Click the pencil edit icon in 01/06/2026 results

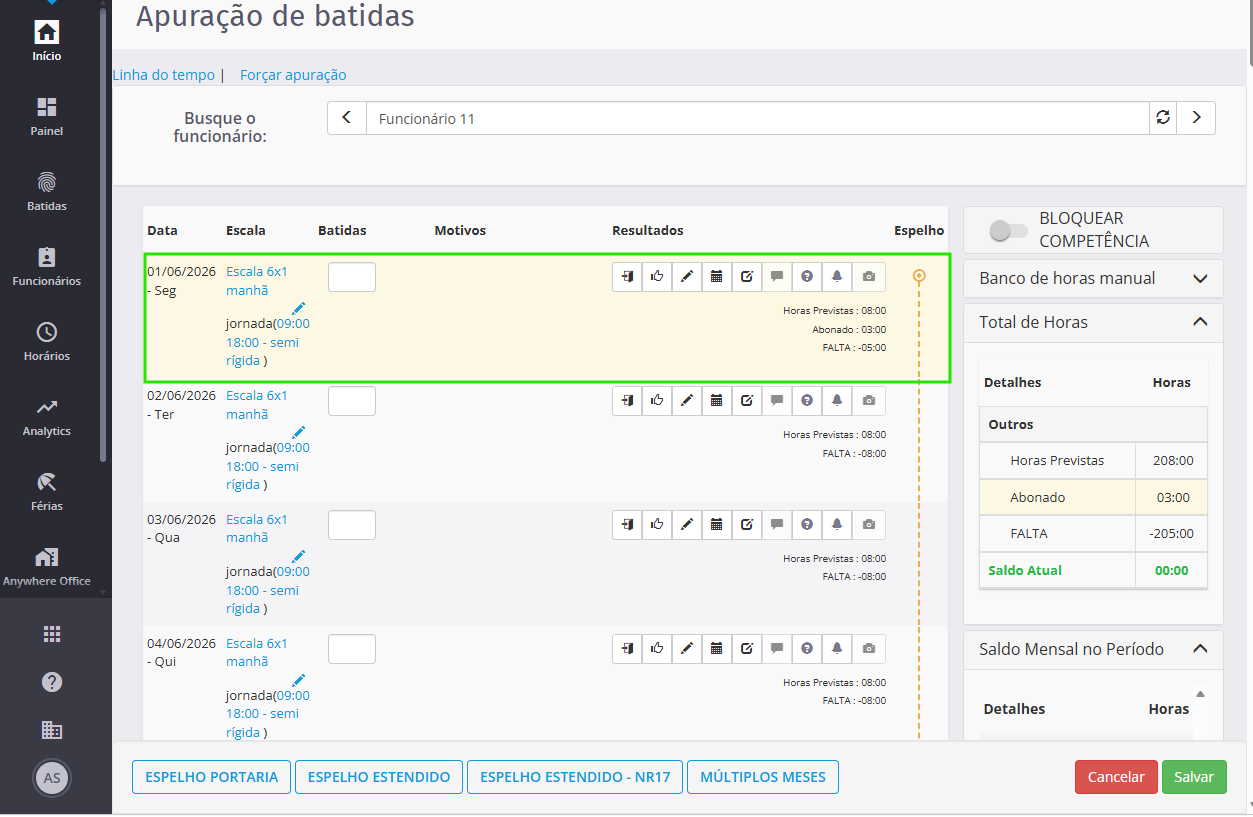pyautogui.click(x=687, y=277)
